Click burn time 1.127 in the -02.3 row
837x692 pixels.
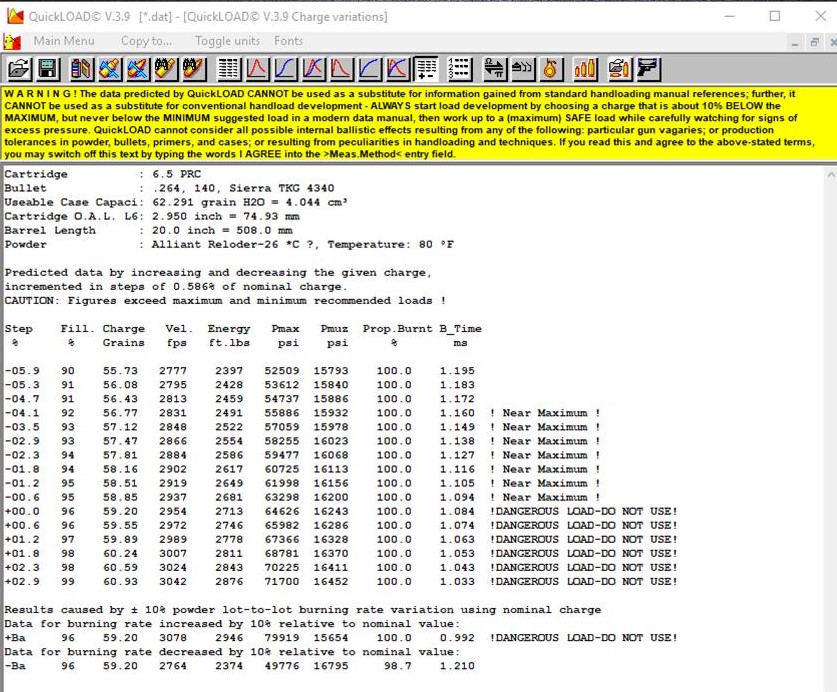[x=457, y=455]
